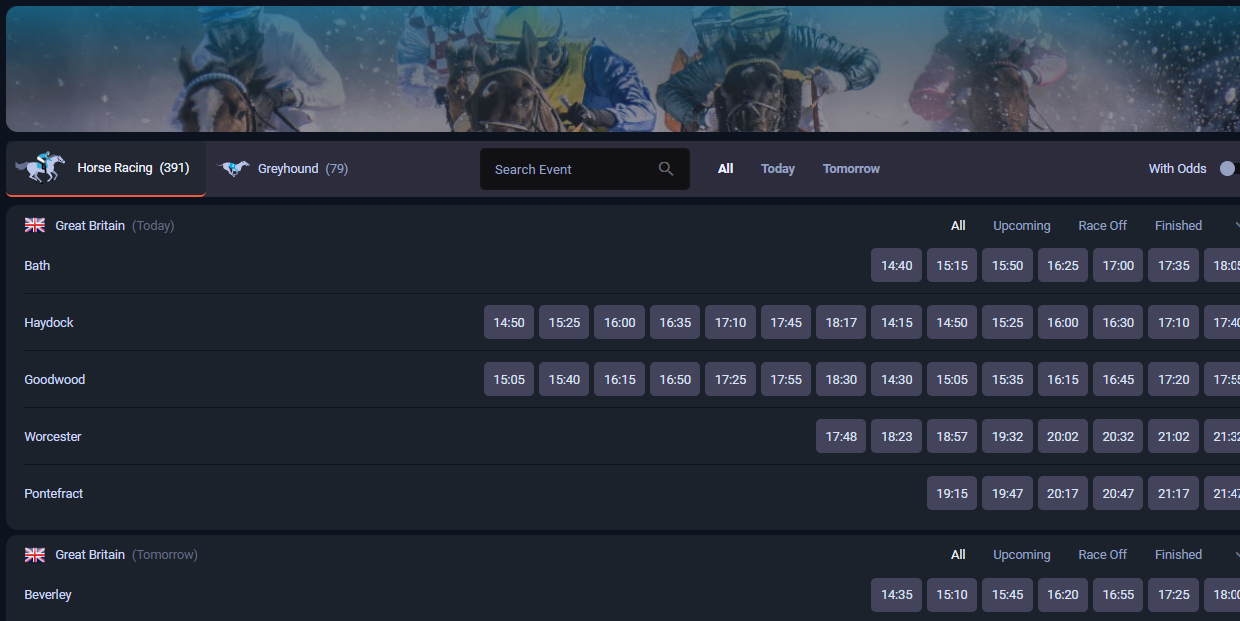
Task: Open Bath 14:40 race
Action: pos(896,265)
